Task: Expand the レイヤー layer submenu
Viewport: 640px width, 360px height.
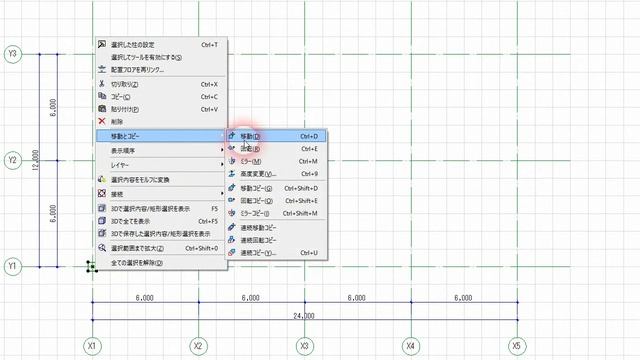Action: (161, 165)
